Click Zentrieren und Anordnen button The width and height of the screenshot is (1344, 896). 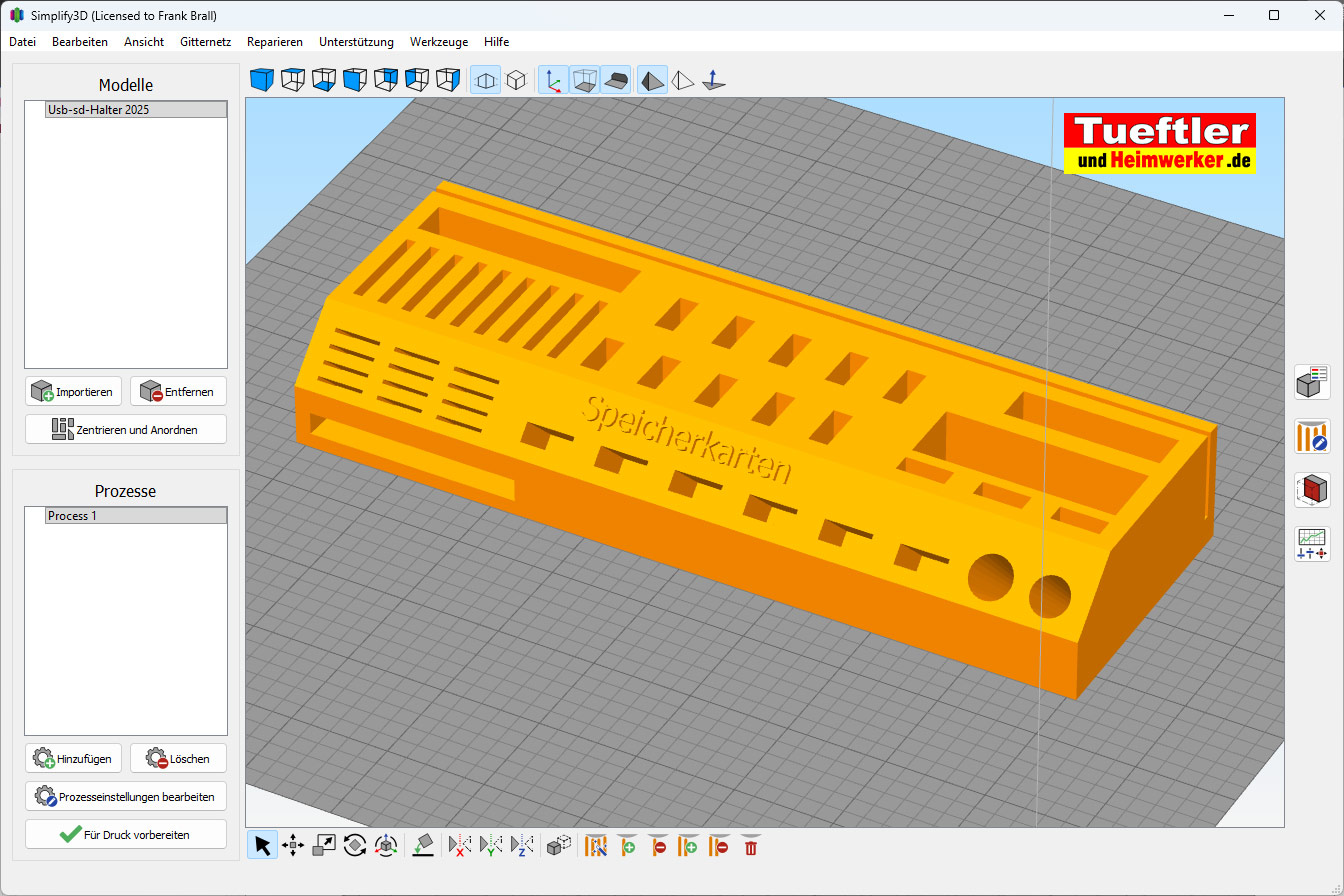click(x=126, y=429)
